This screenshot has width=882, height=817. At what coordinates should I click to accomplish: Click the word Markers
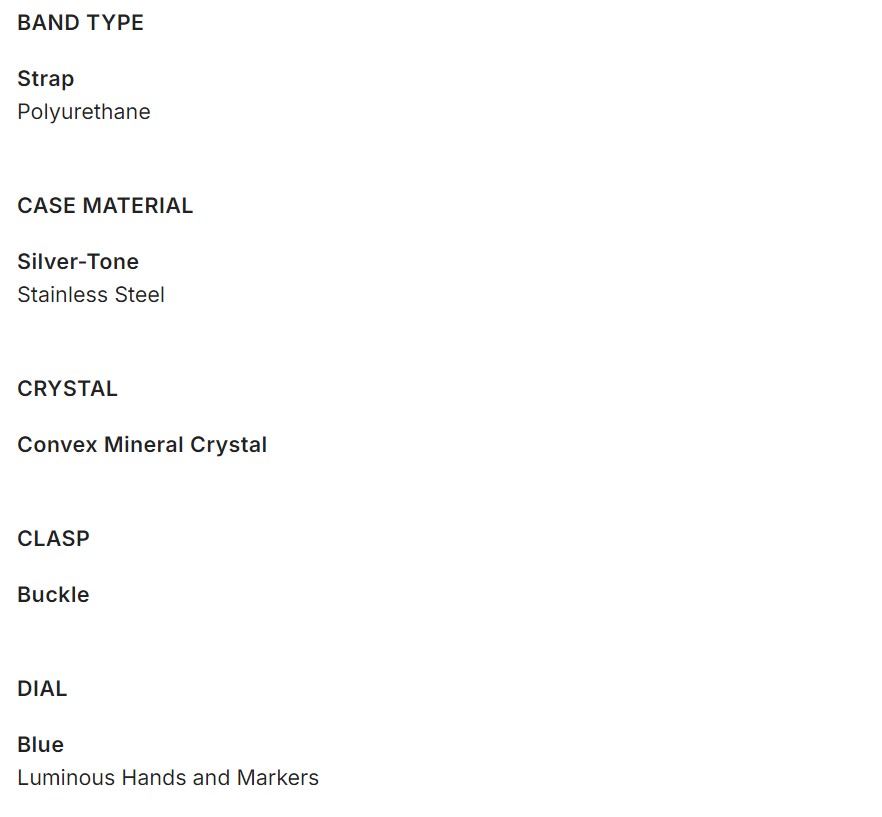point(278,778)
